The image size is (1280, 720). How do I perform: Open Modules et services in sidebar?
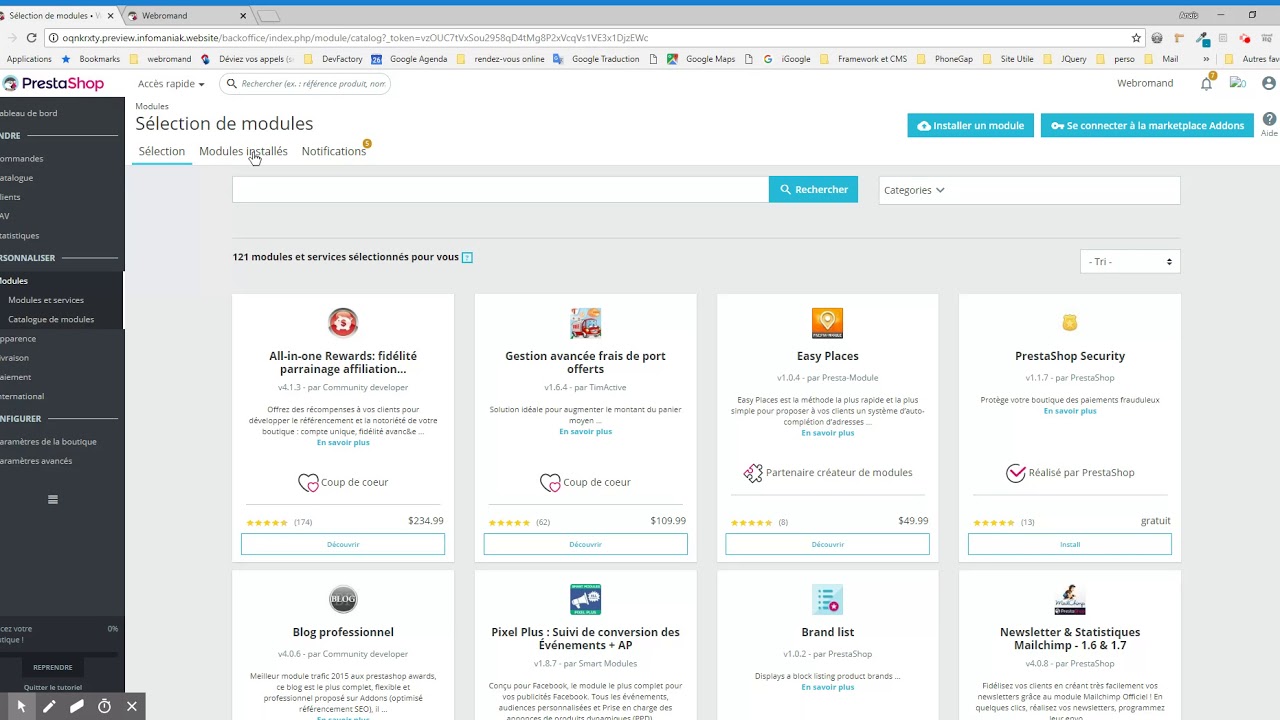point(46,300)
